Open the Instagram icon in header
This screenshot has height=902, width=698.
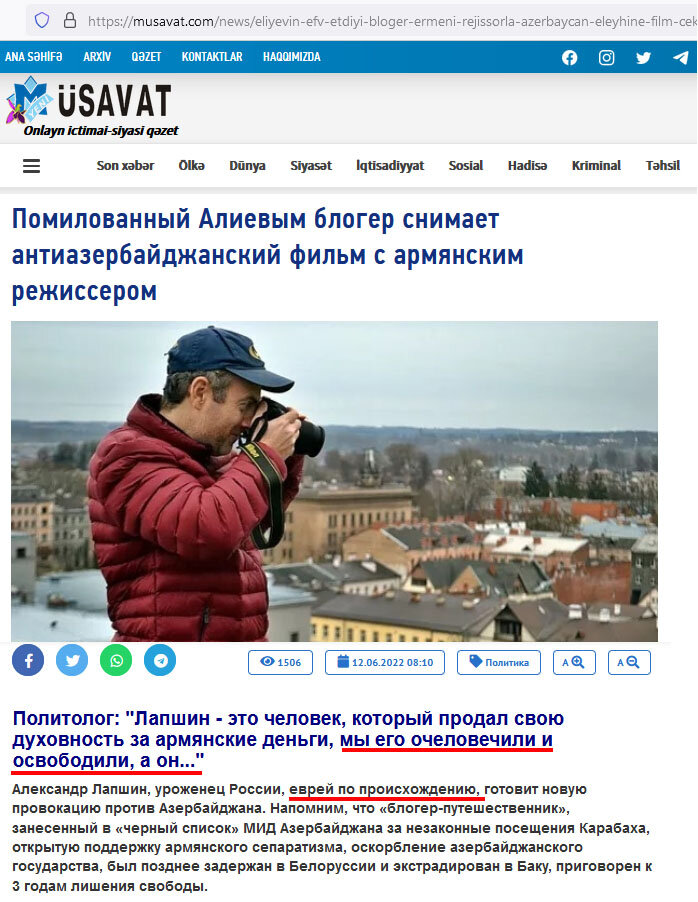coord(607,58)
